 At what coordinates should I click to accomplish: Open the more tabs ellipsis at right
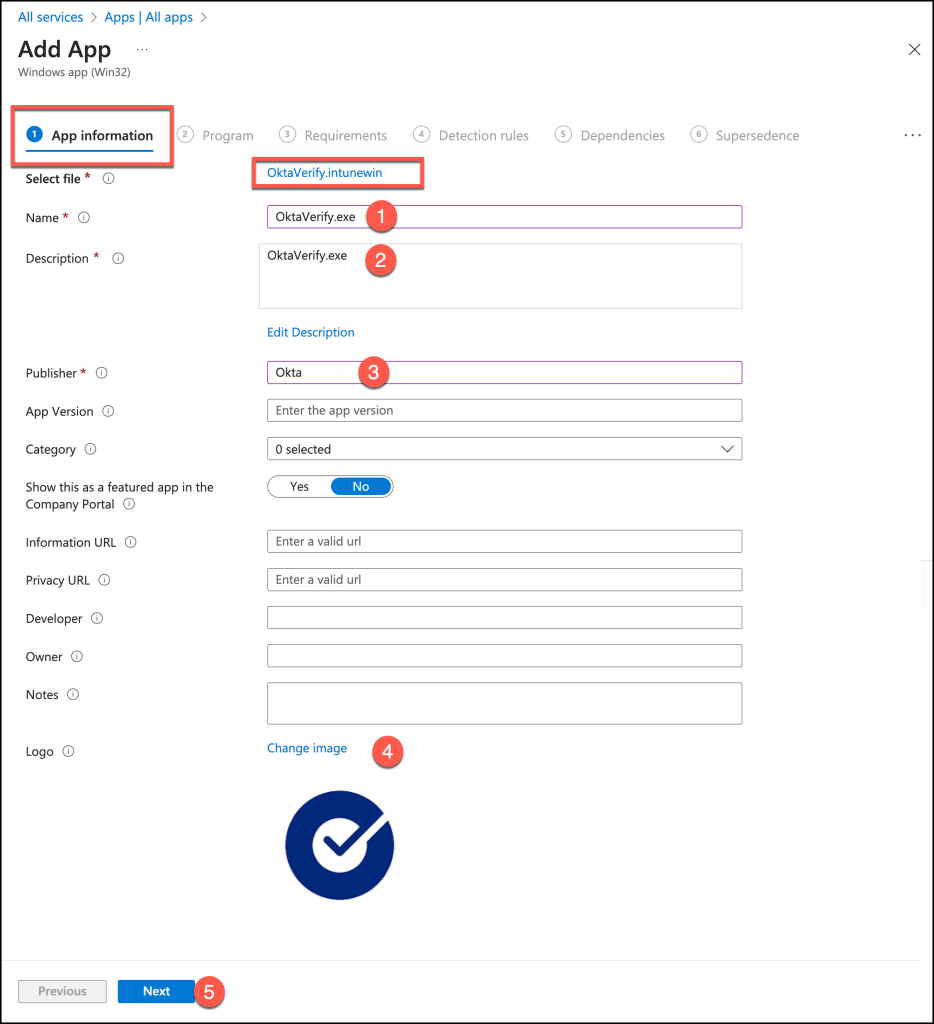[x=912, y=135]
